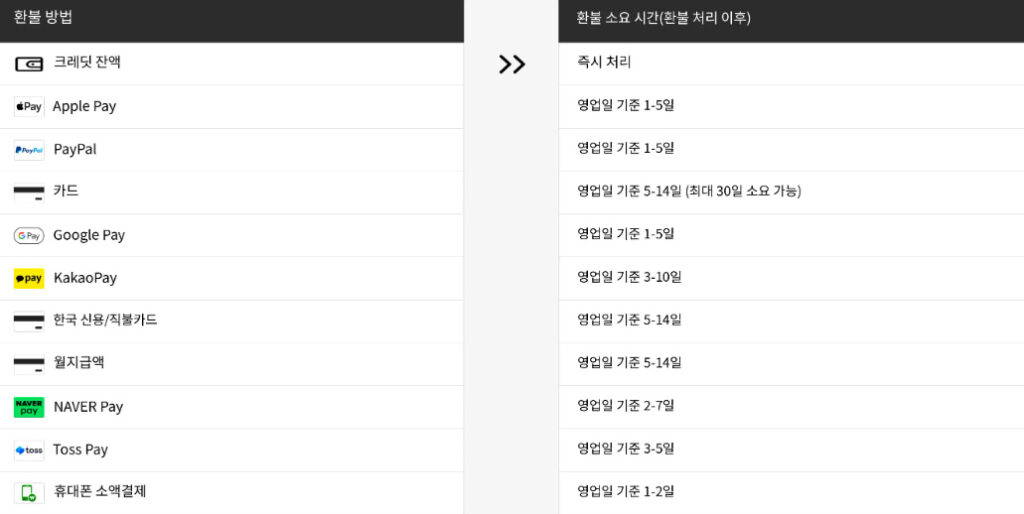Select the Apple Pay label text

(84, 106)
